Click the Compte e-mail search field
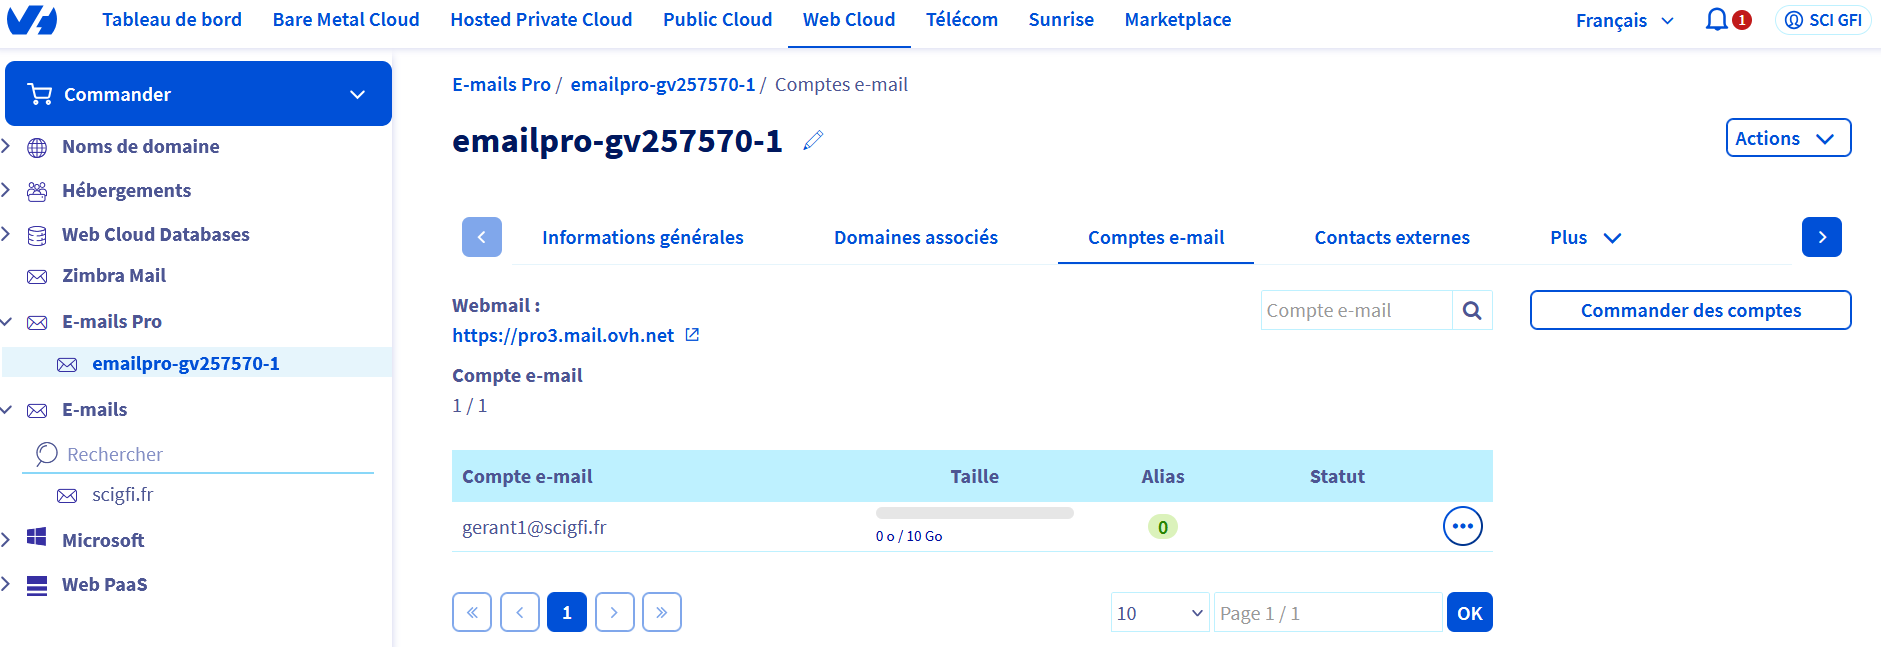1881x647 pixels. point(1356,311)
